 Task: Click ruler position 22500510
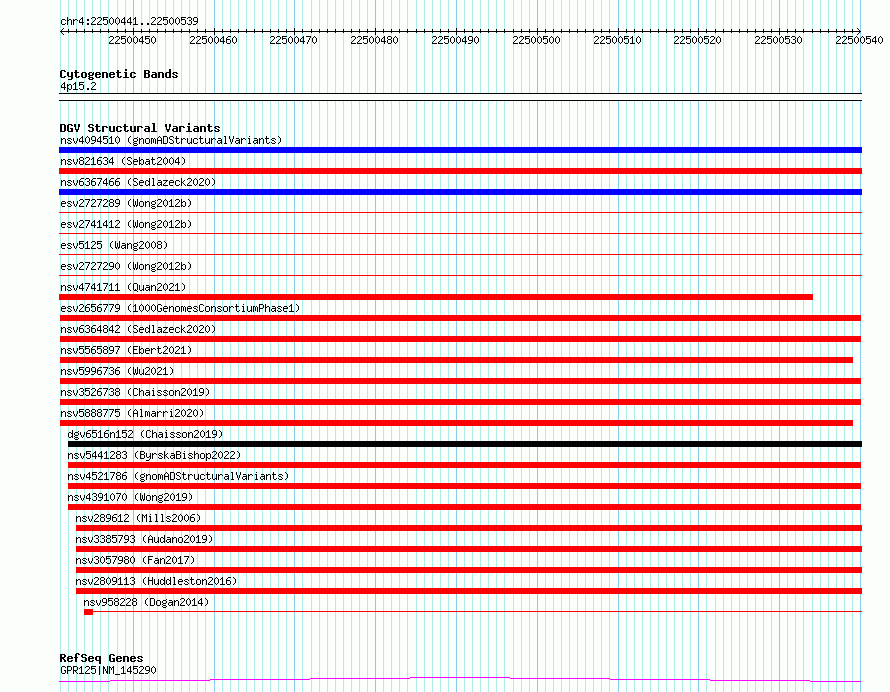tap(618, 40)
